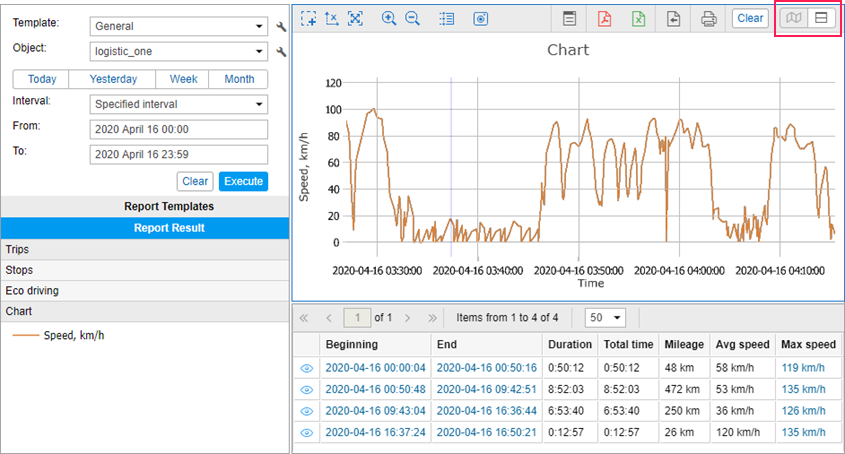
Task: Show trip starting 00:50:48 with eye icon
Action: [x=307, y=390]
